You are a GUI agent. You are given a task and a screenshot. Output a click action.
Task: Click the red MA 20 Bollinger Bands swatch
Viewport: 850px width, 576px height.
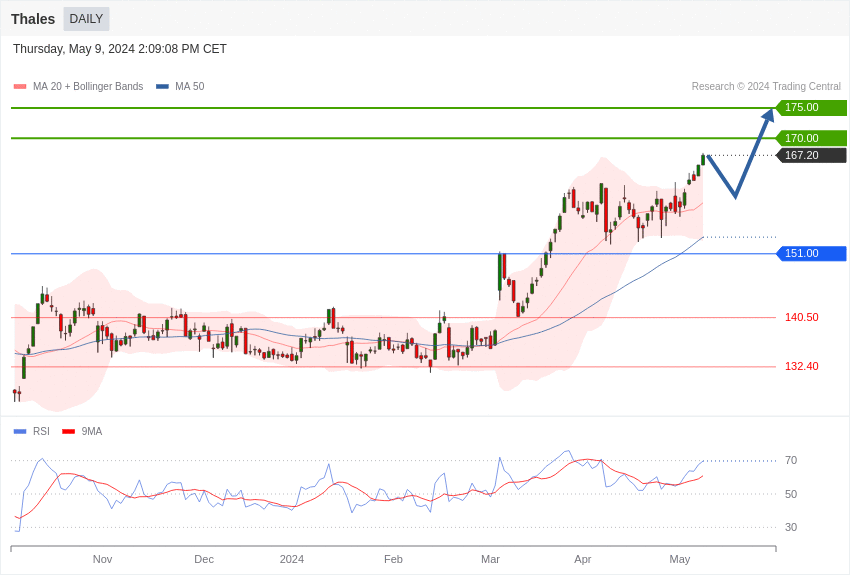[20, 87]
